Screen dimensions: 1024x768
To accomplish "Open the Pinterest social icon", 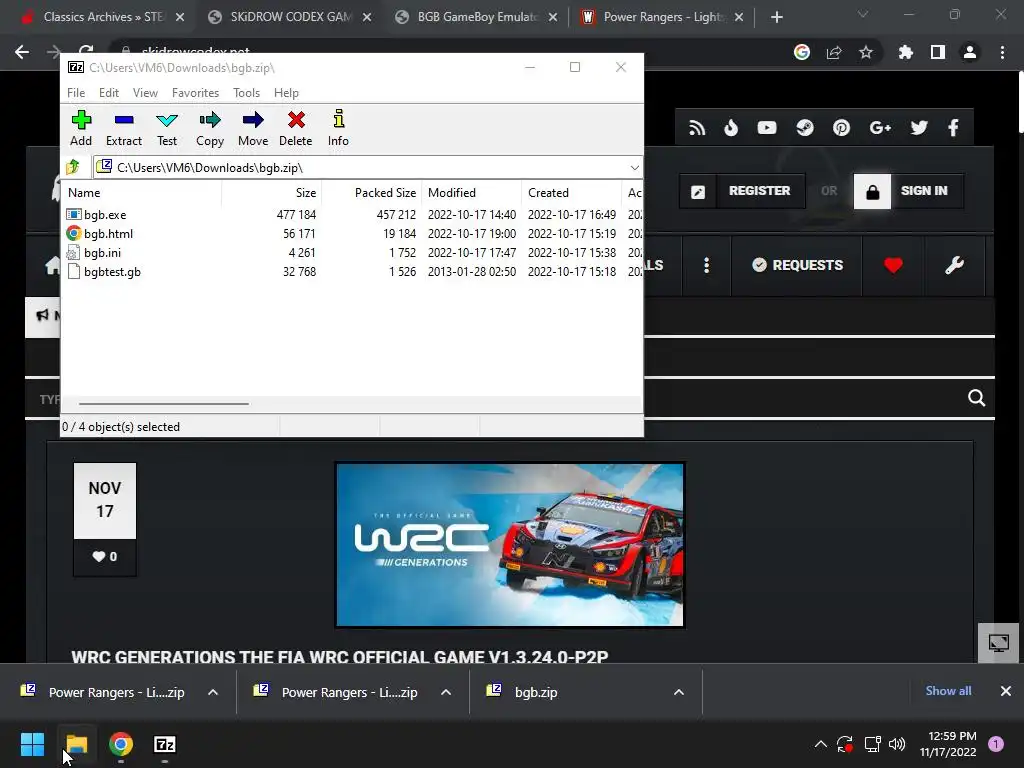I will click(x=841, y=127).
